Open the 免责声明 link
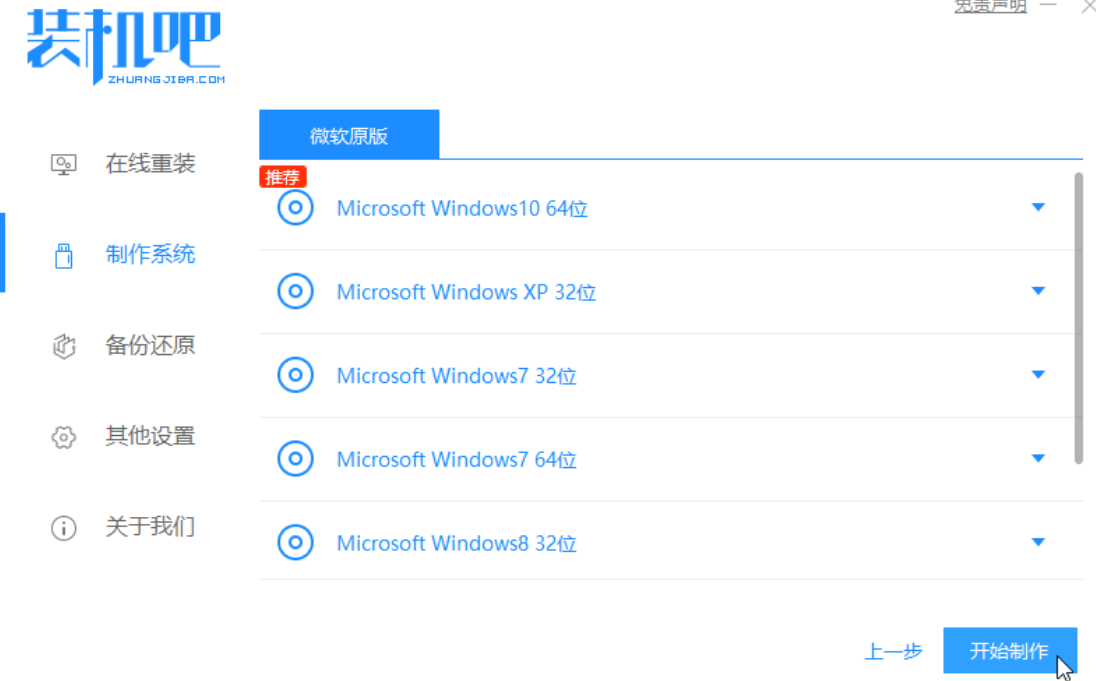Screen dimensions: 1096x681 click(x=990, y=6)
